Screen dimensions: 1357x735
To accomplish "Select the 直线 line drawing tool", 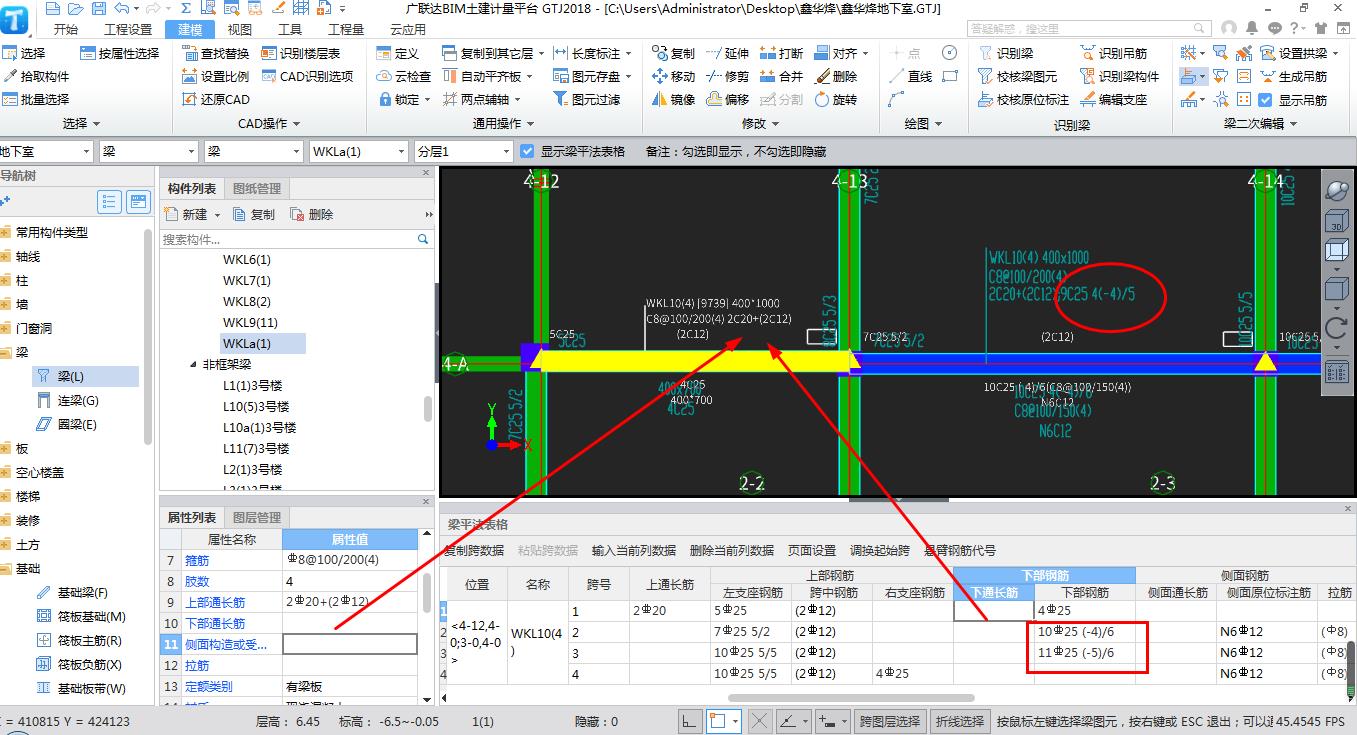I will click(x=910, y=76).
